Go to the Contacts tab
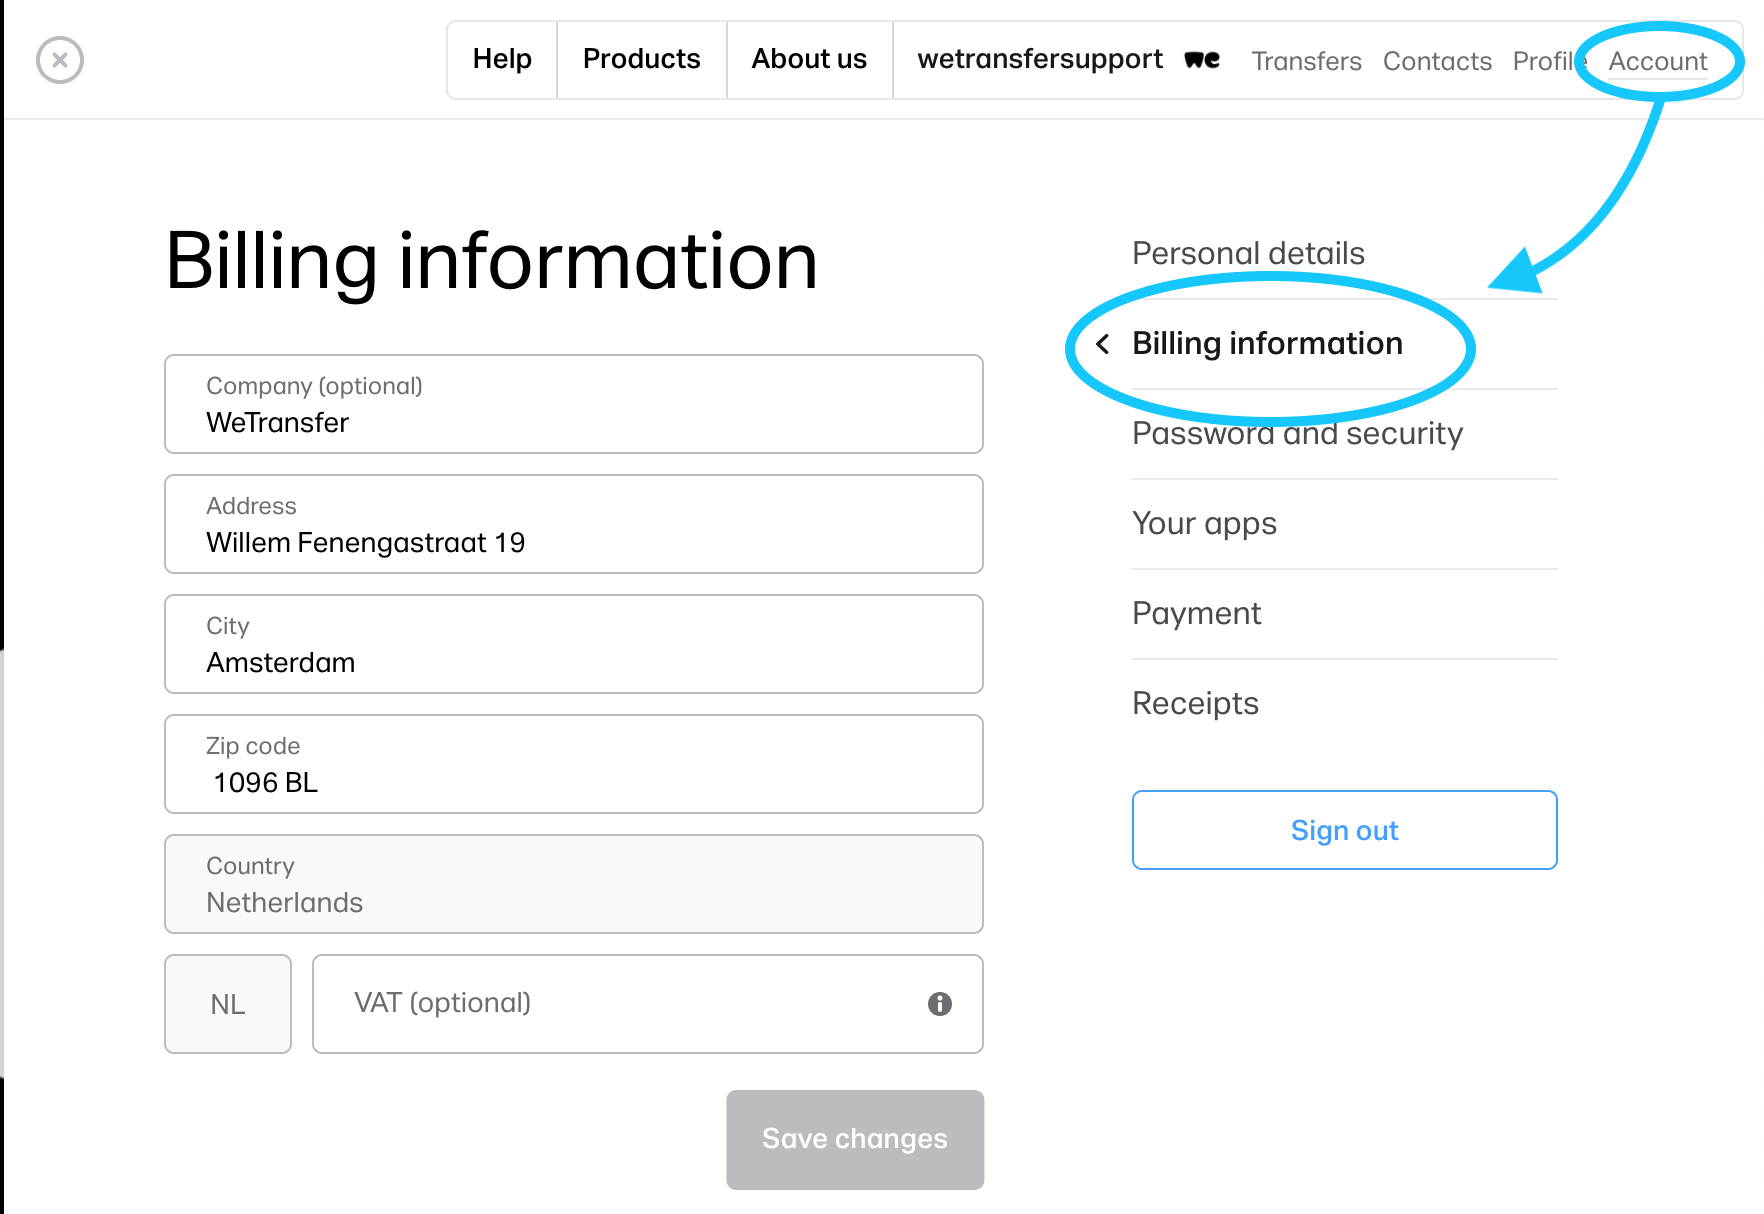Viewport: 1764px width, 1214px height. tap(1437, 62)
